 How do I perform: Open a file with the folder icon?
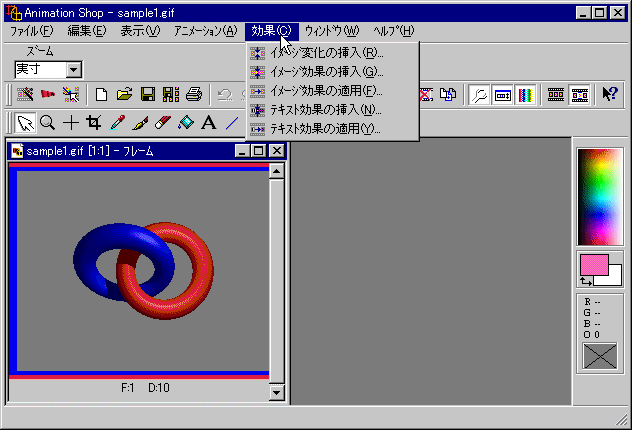(x=125, y=95)
